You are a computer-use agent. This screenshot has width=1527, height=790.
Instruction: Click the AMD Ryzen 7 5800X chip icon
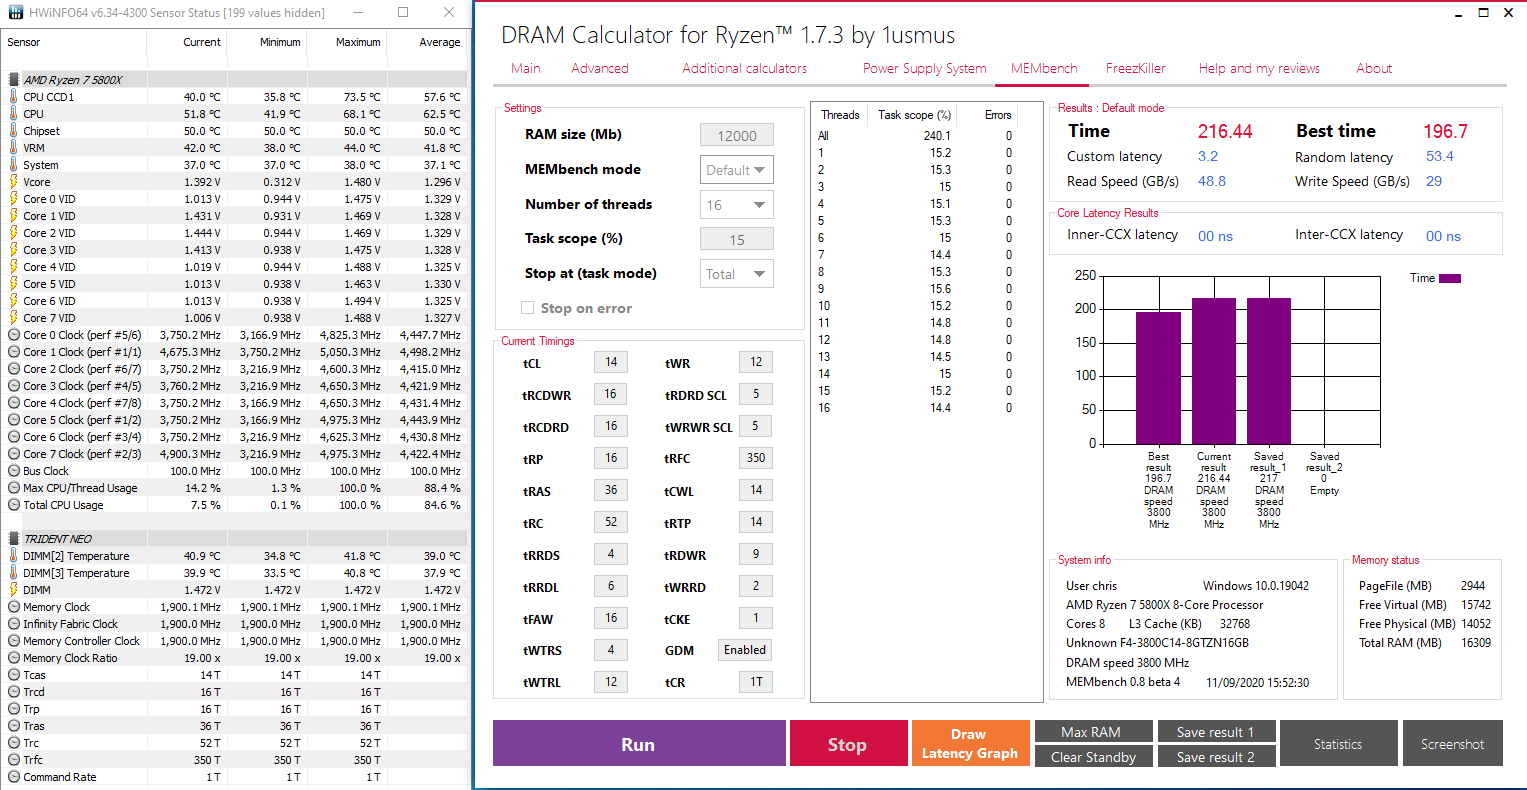tap(14, 79)
